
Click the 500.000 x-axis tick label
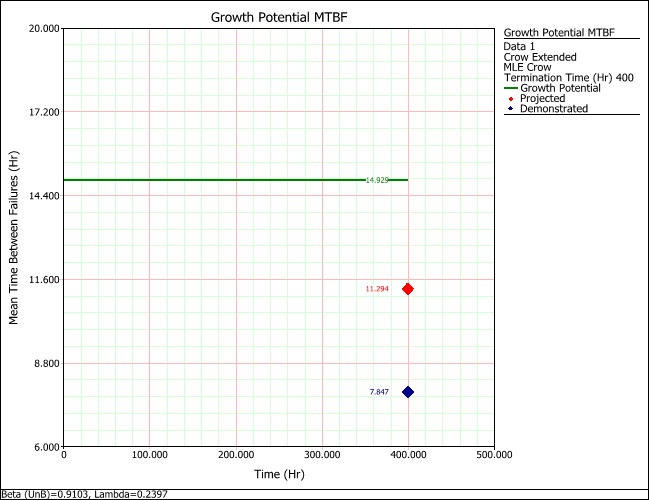[x=494, y=455]
